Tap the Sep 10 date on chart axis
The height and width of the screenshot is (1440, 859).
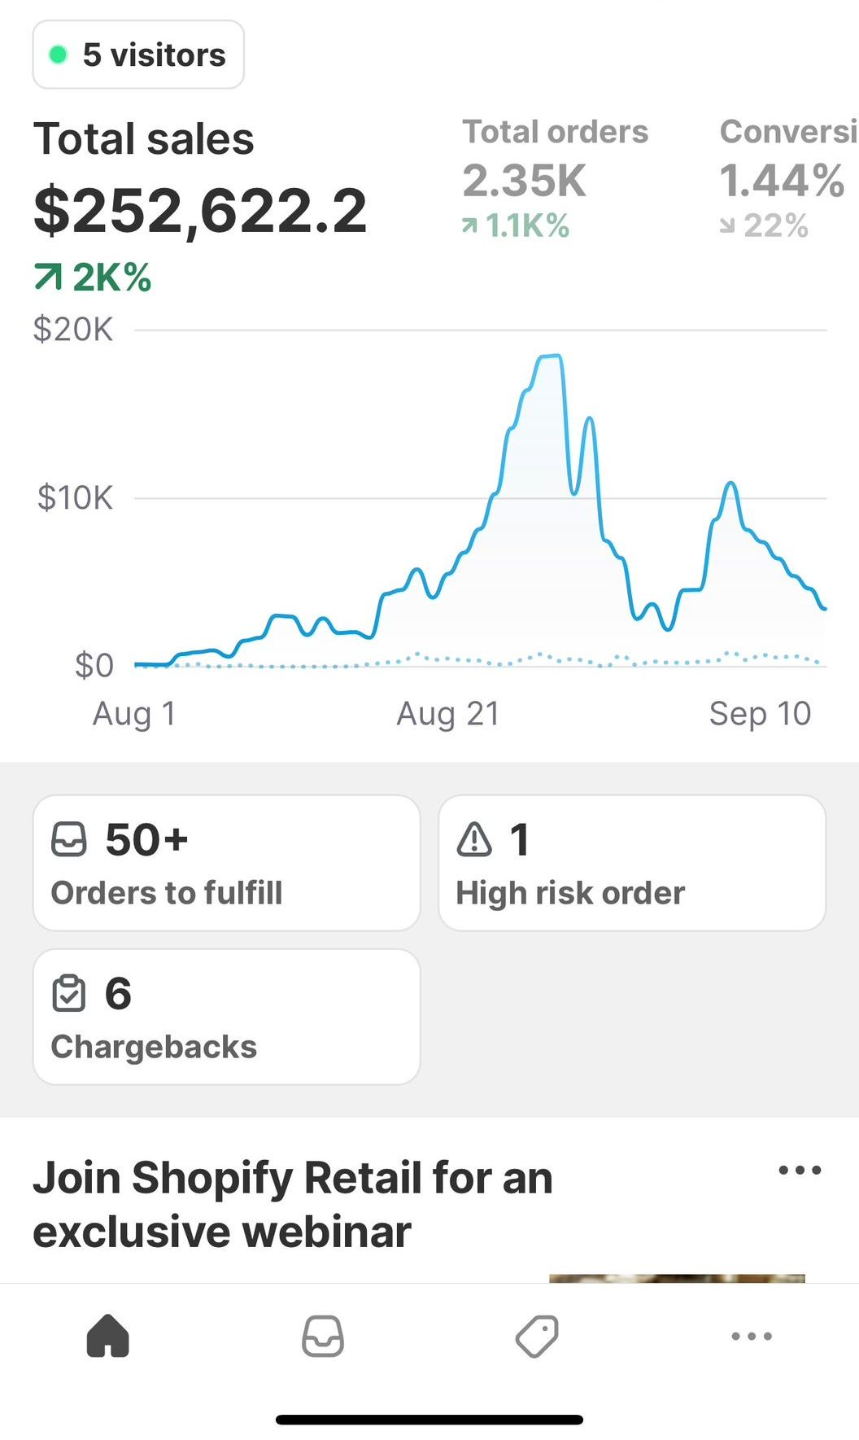click(x=760, y=713)
